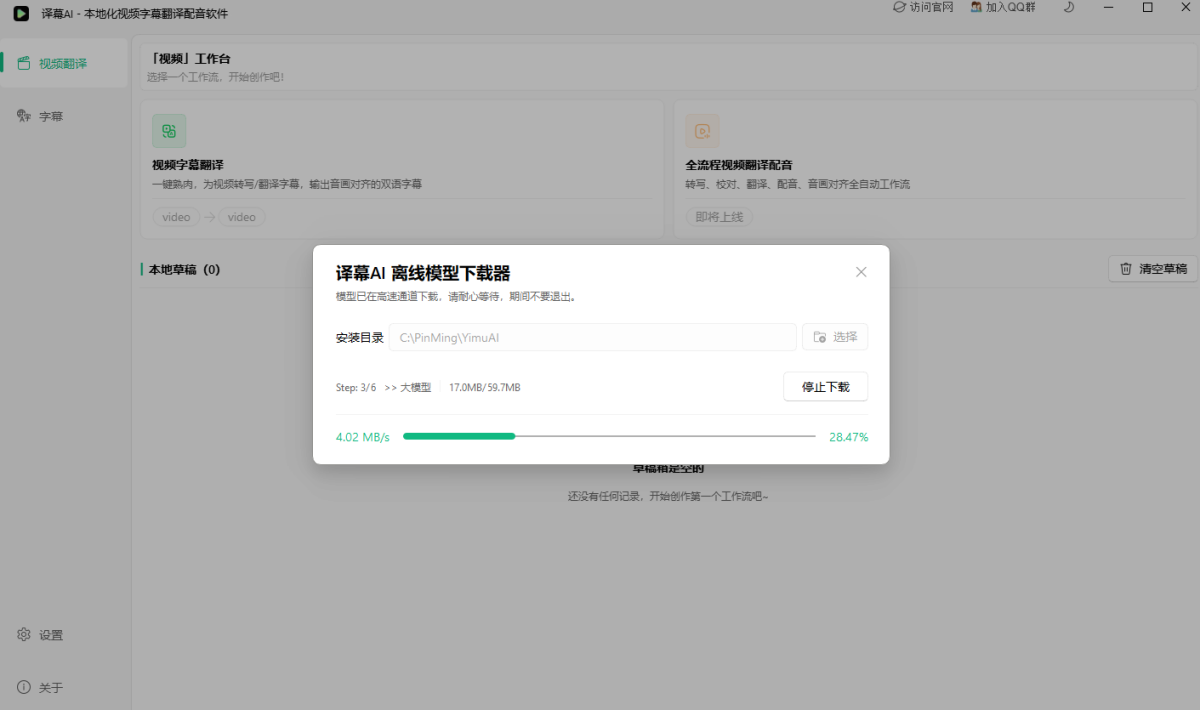The width and height of the screenshot is (1200, 710).
Task: Click the green download progress bar
Action: click(x=609, y=436)
